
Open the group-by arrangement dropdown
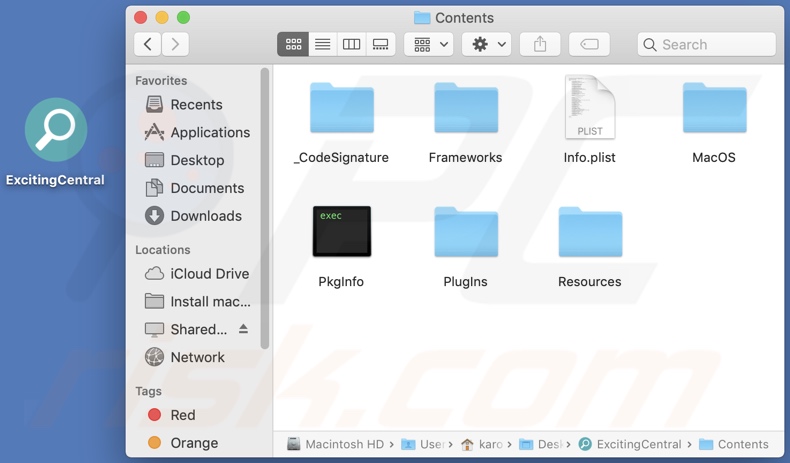[x=429, y=44]
